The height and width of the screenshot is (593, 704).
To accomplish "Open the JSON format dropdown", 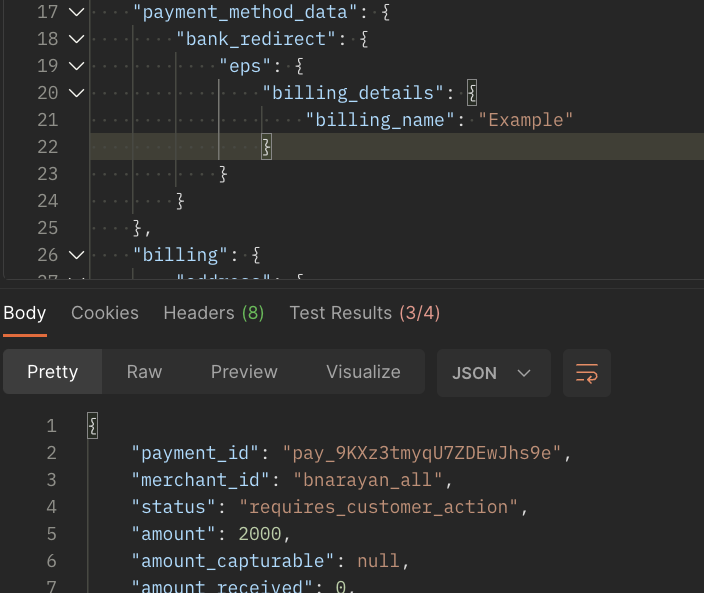I will click(493, 373).
